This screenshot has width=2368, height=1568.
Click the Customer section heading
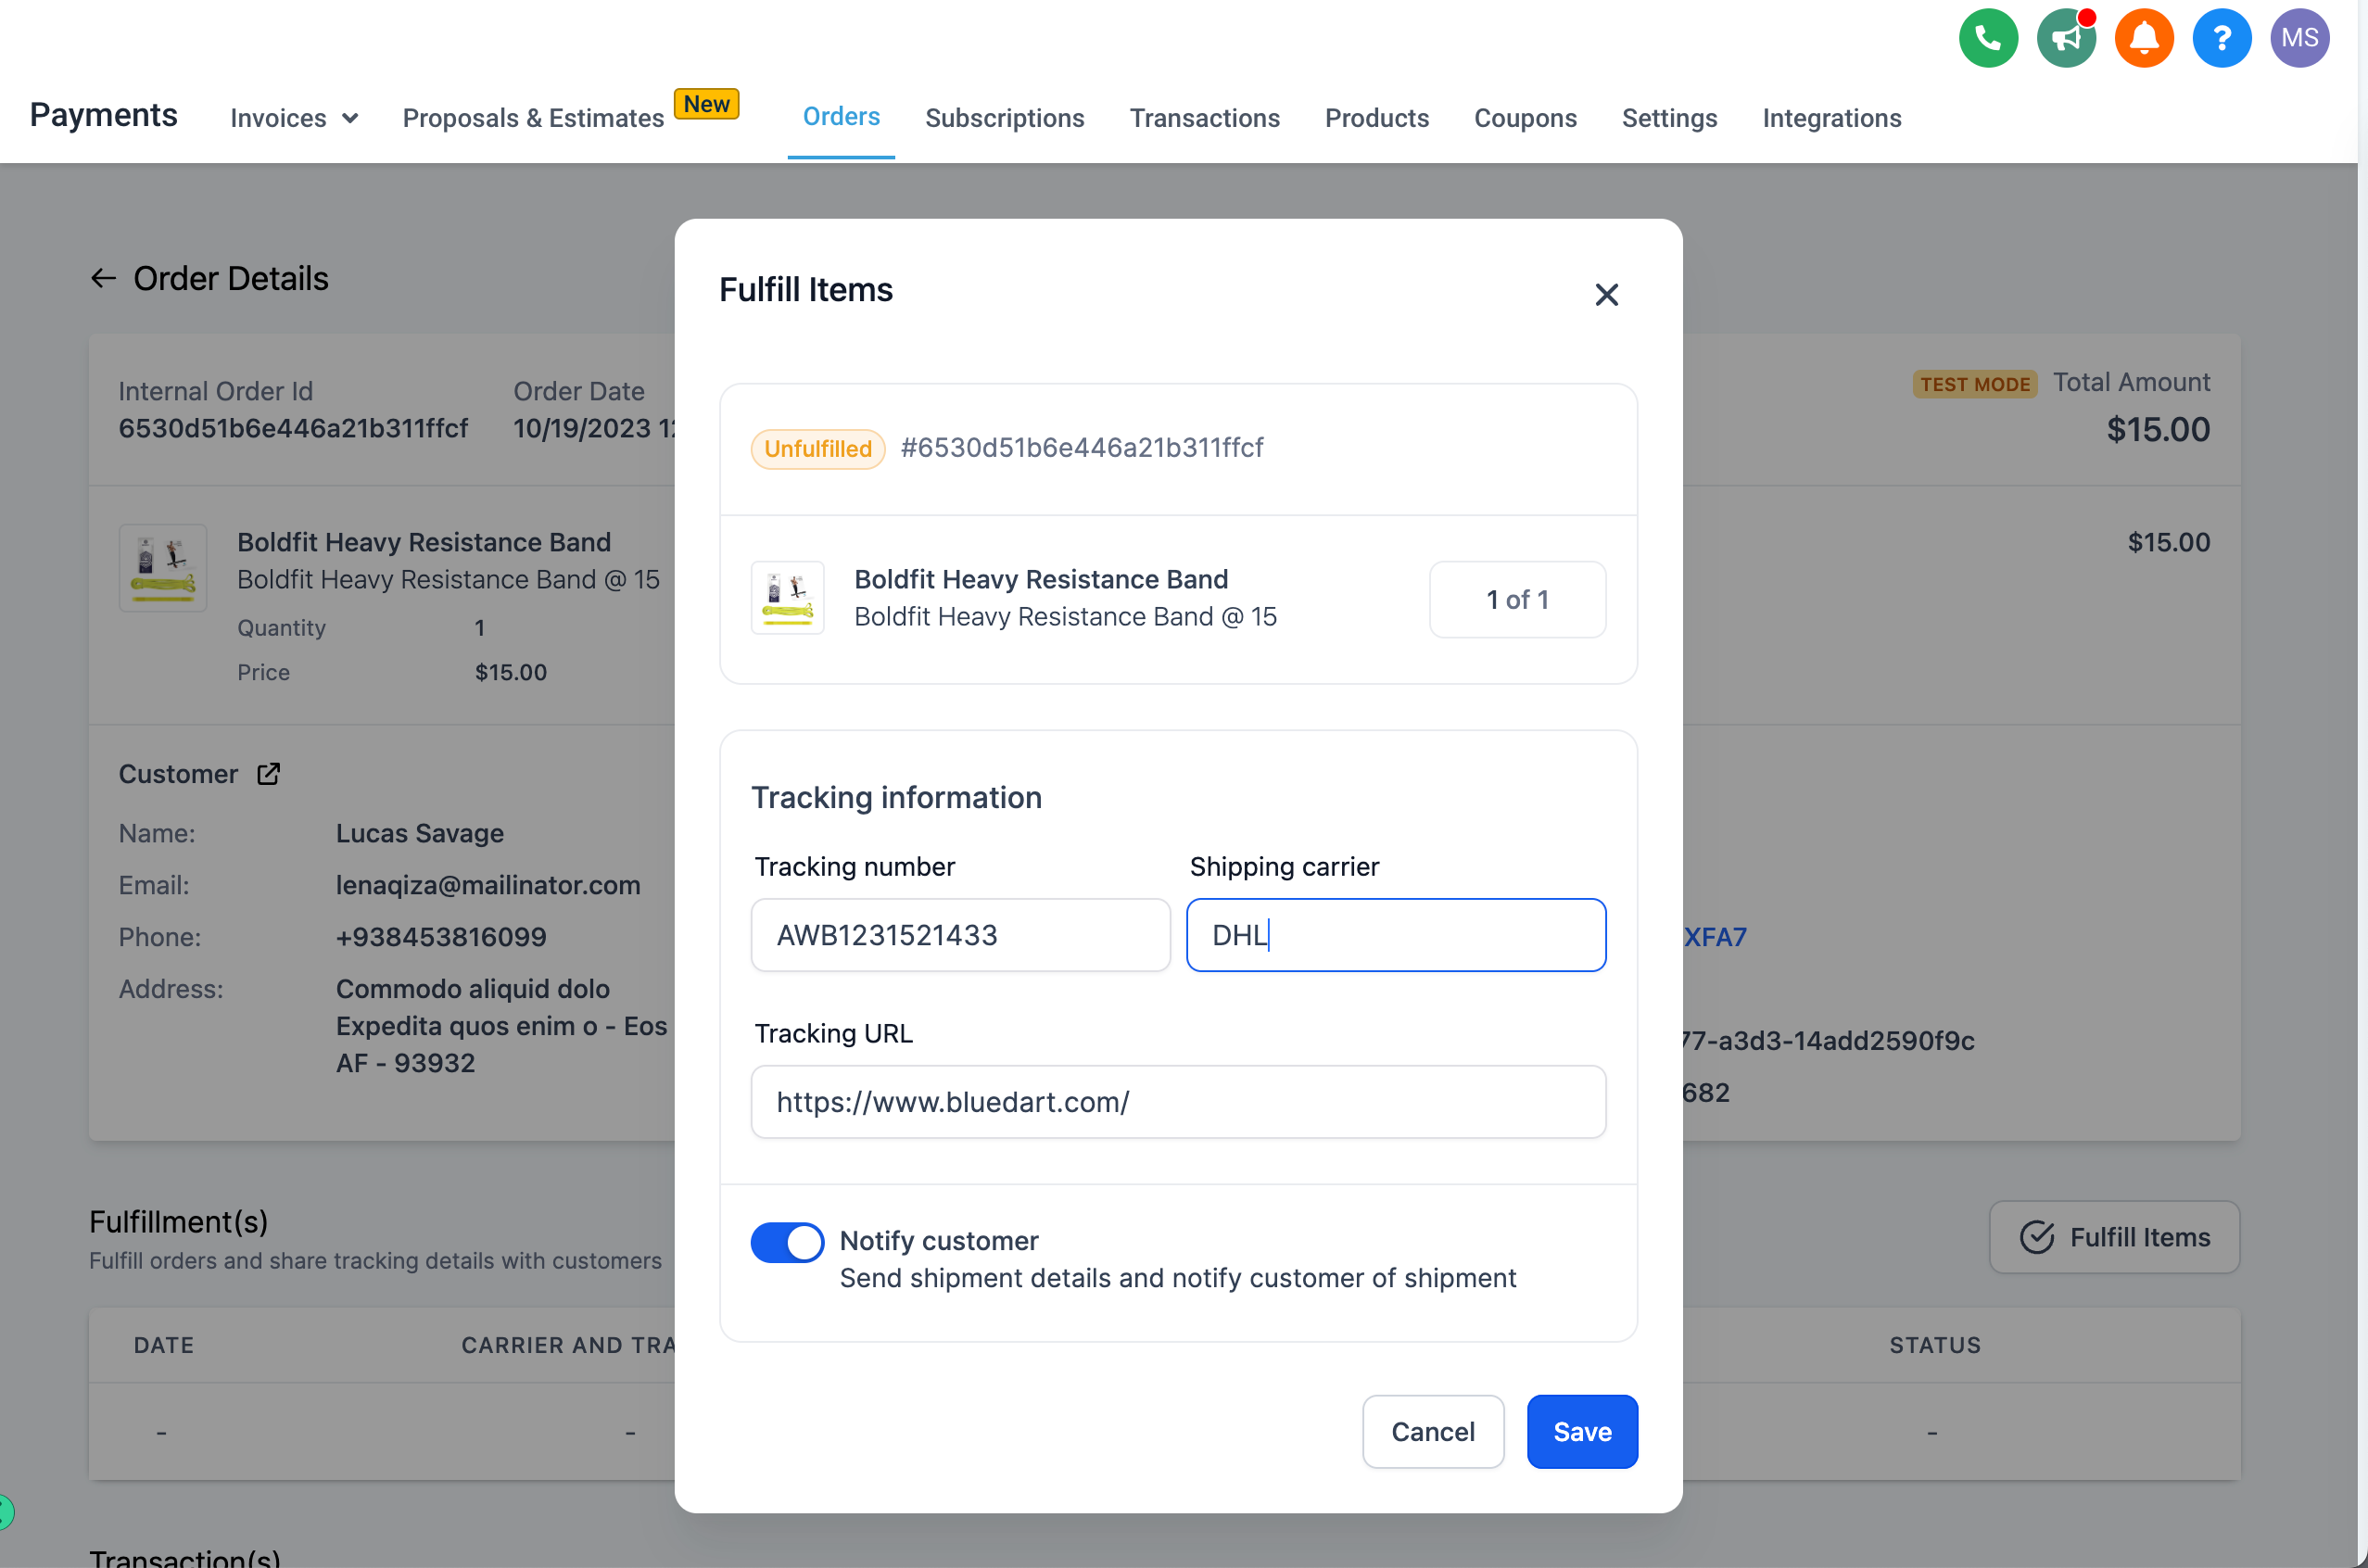pyautogui.click(x=178, y=774)
